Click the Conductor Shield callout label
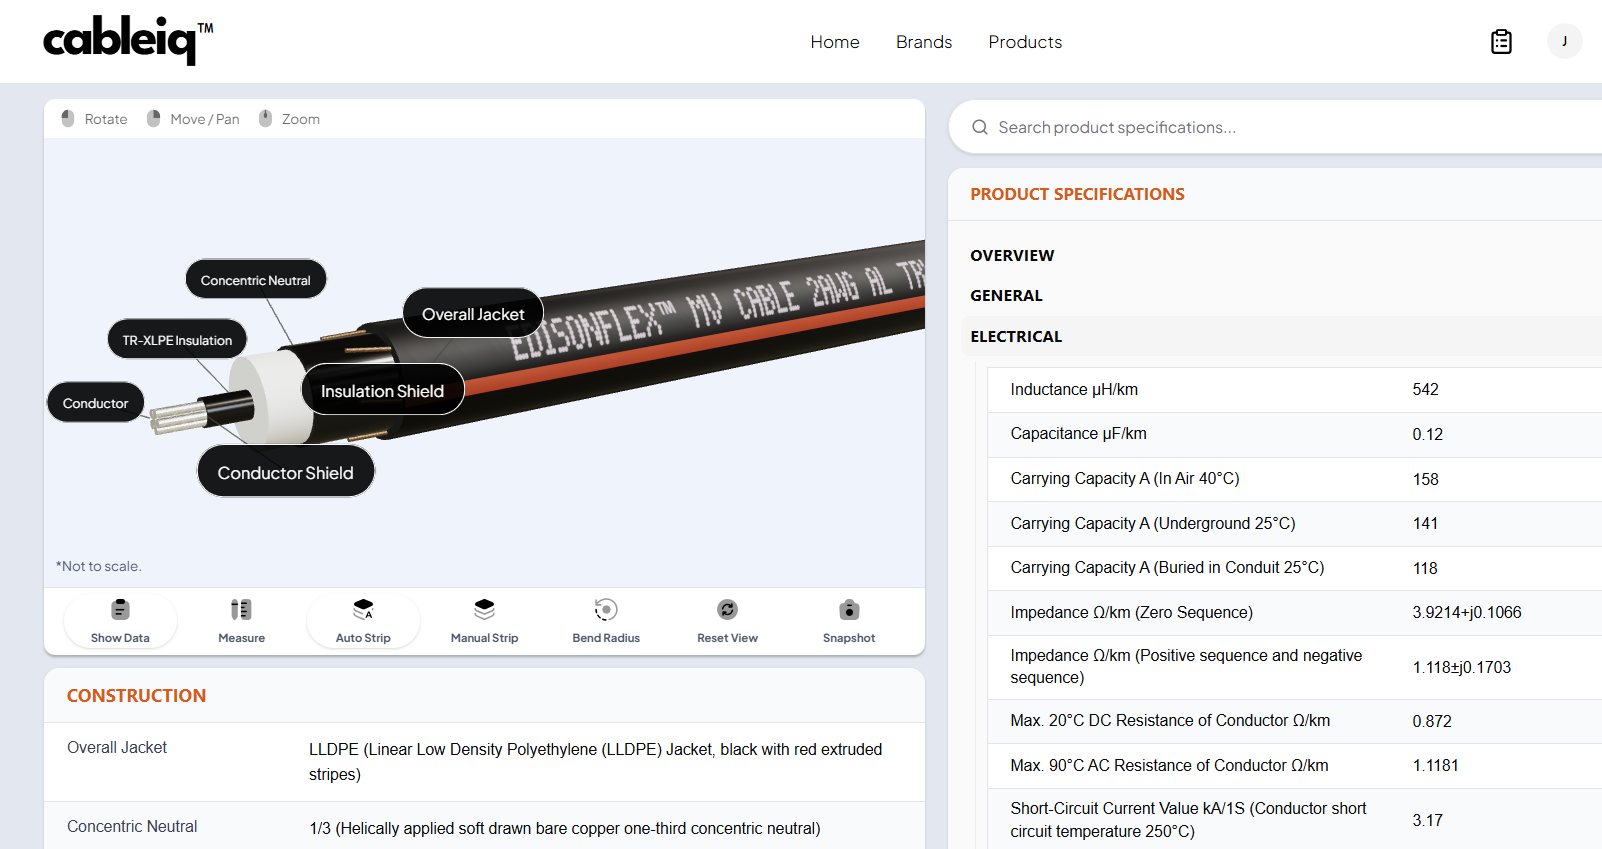Viewport: 1602px width, 849px height. pos(286,472)
